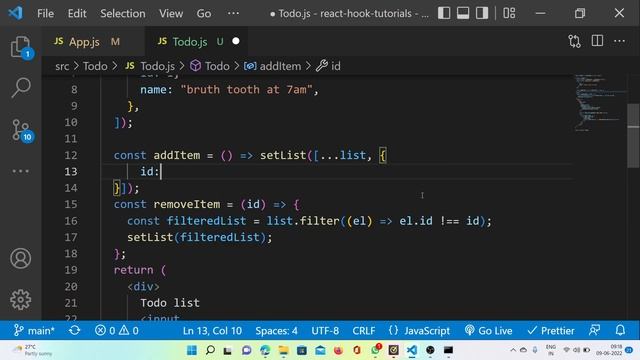
Task: Open the Selection menu
Action: pos(122,13)
